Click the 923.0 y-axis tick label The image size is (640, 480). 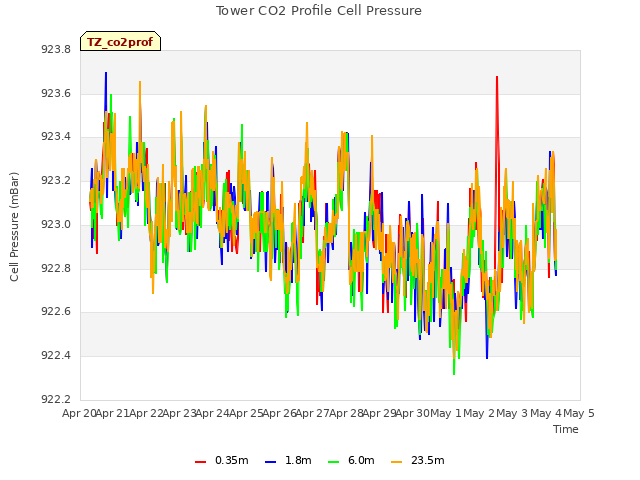56,224
